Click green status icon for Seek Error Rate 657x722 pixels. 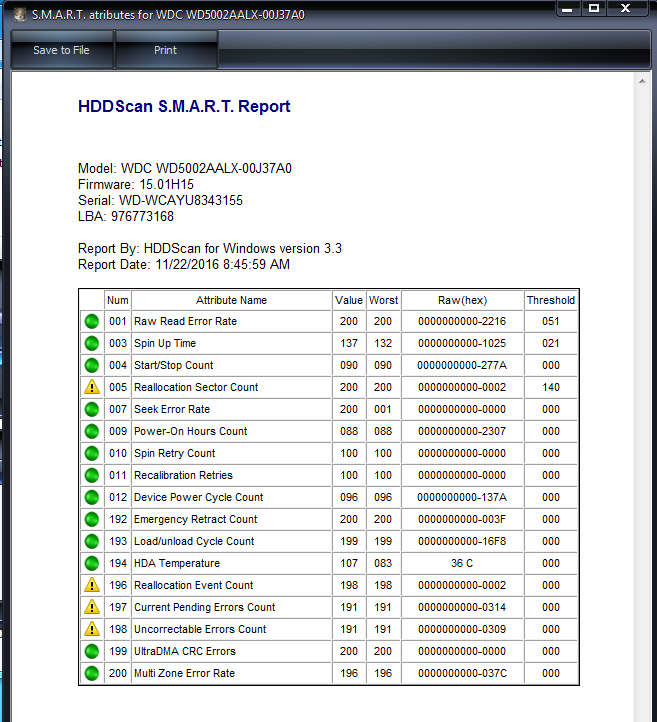click(x=92, y=409)
